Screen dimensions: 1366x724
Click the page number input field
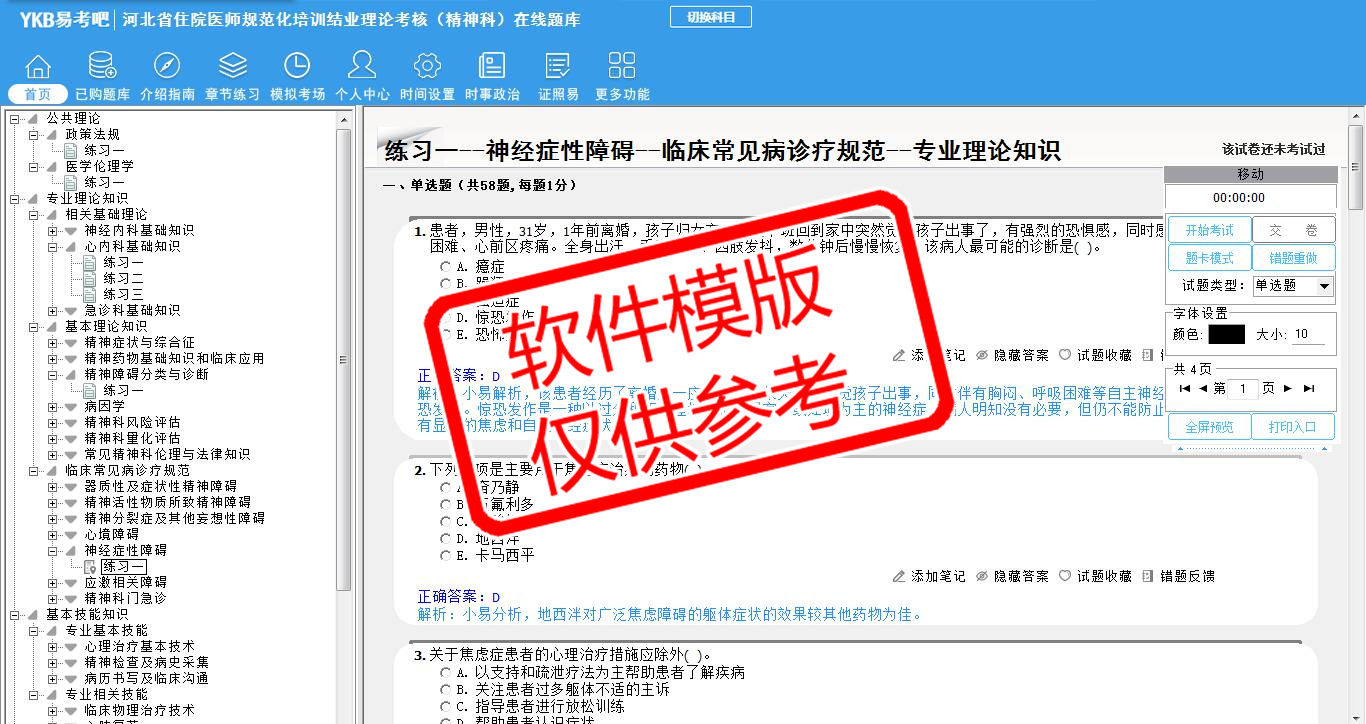coord(1242,388)
